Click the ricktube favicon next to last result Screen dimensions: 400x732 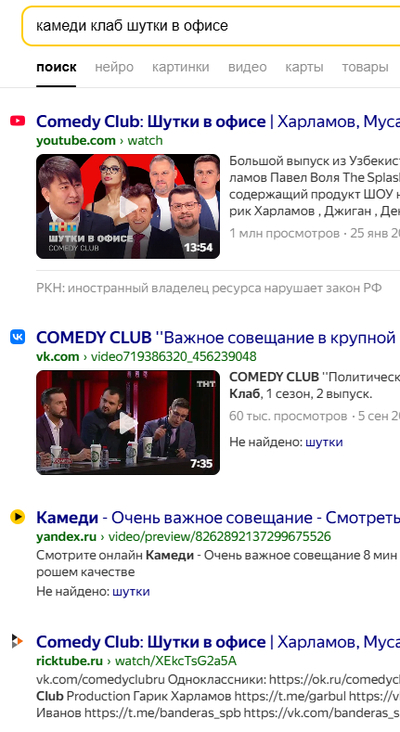pos(18,641)
